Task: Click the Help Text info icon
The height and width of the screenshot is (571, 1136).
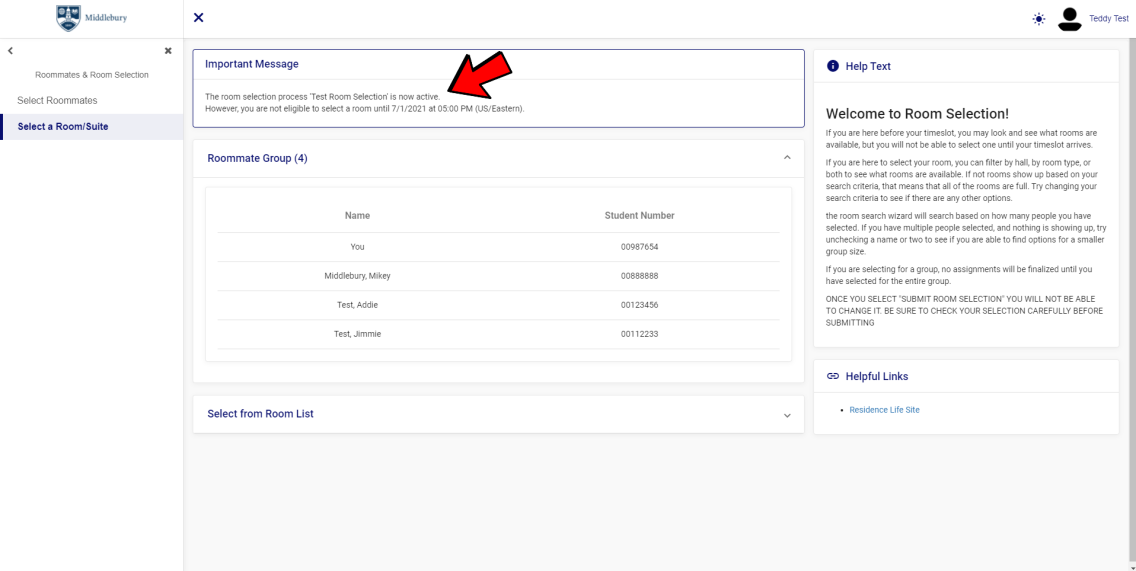Action: (833, 66)
